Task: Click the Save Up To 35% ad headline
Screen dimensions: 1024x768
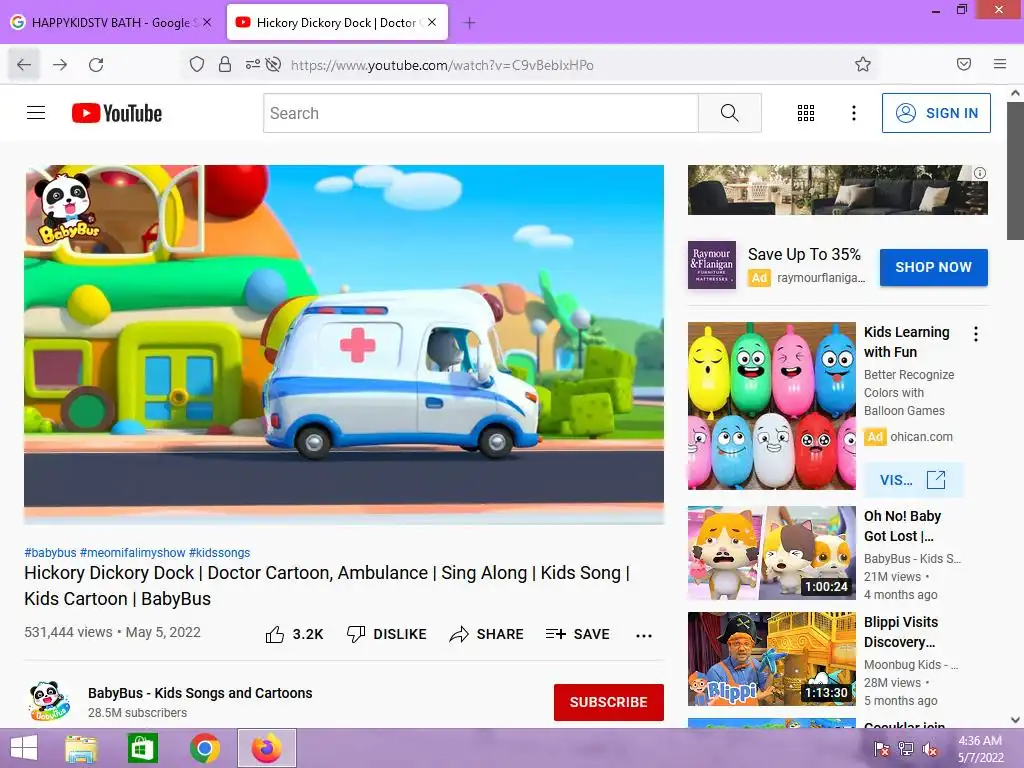Action: 804,254
